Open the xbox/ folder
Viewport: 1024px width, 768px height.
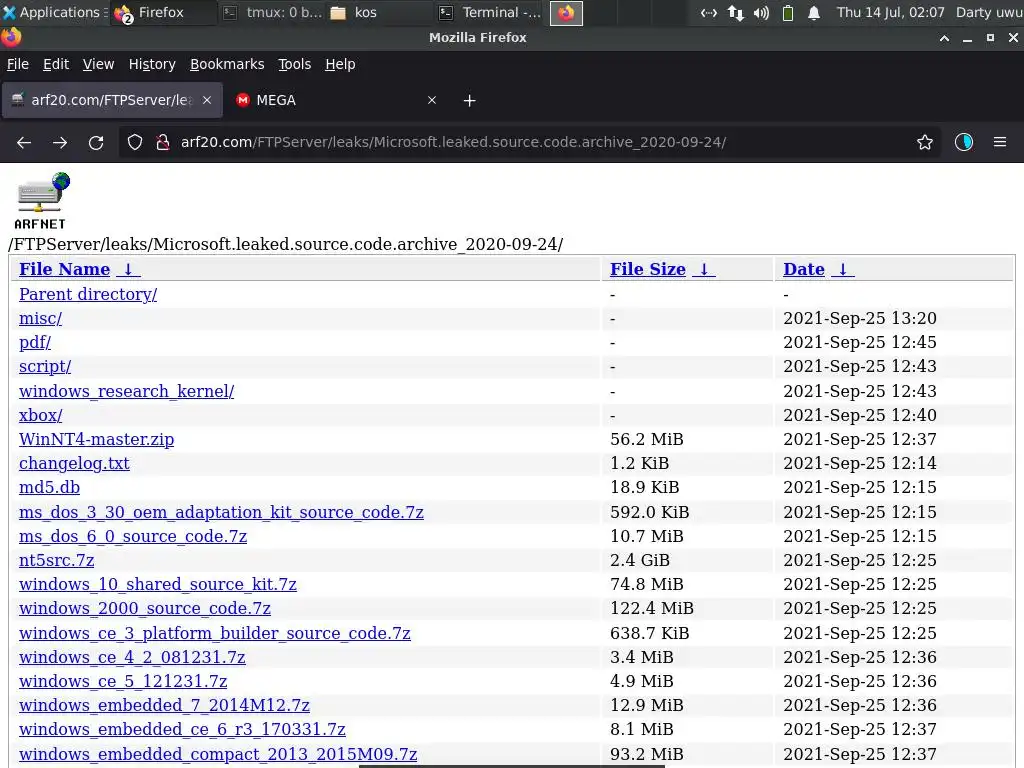point(40,415)
